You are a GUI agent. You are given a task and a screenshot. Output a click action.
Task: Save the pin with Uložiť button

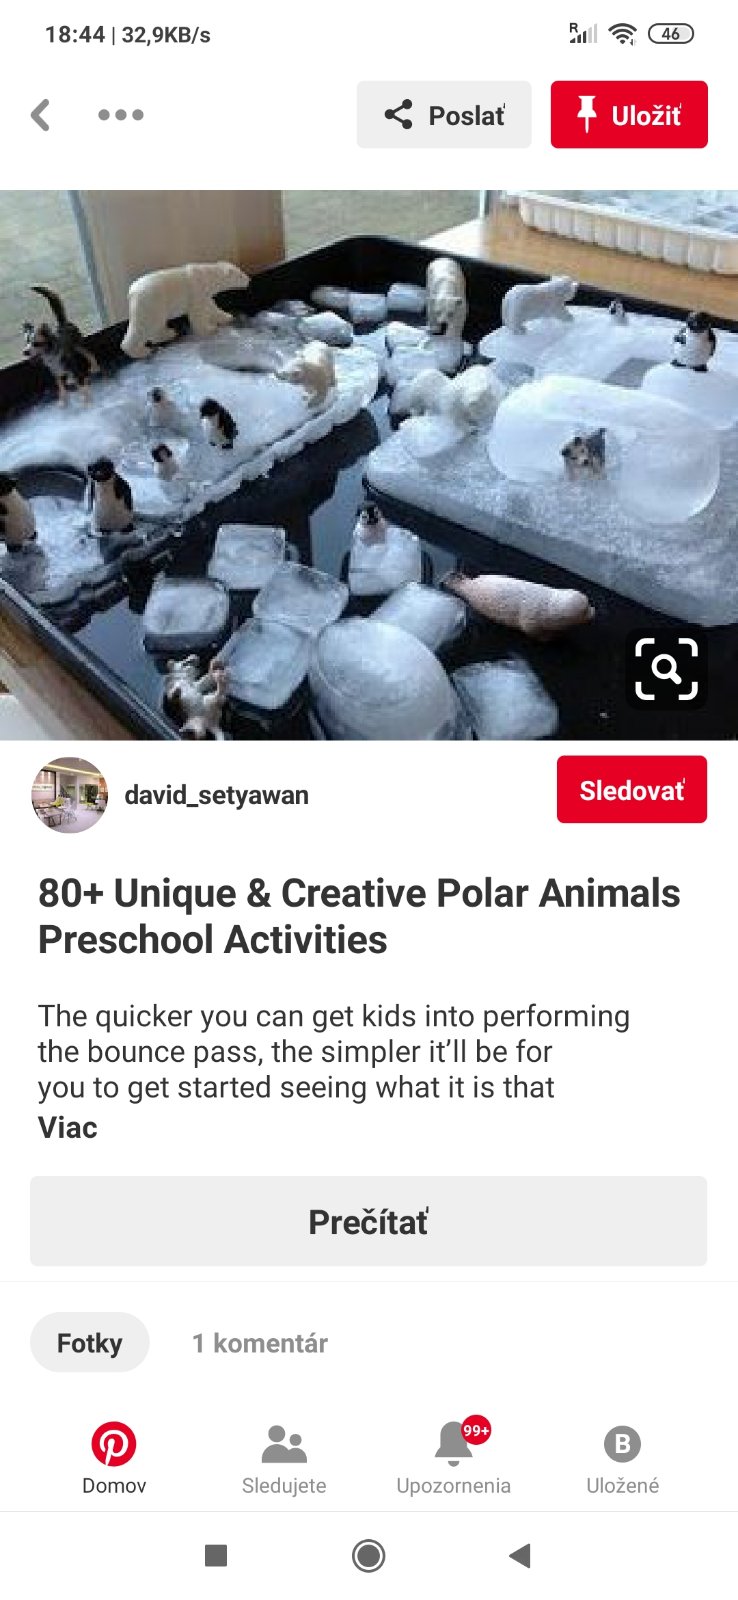coord(629,115)
